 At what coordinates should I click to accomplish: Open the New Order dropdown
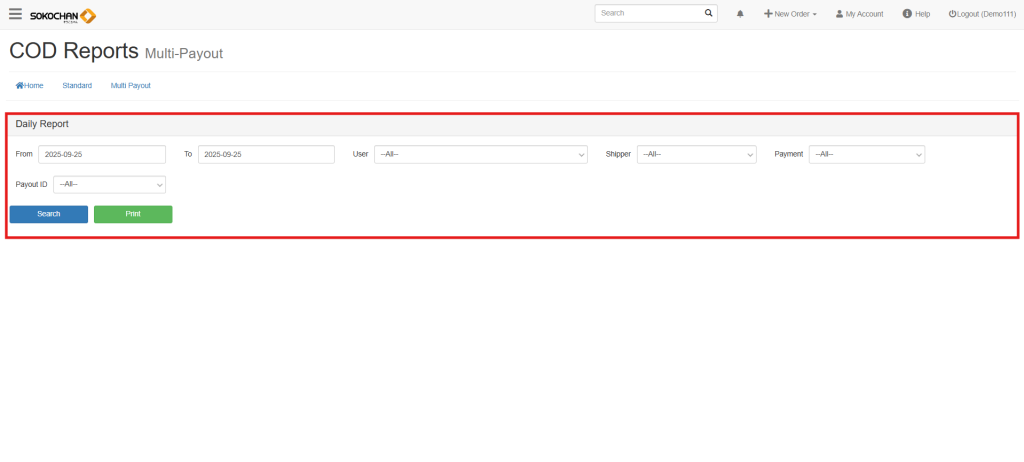[x=790, y=14]
